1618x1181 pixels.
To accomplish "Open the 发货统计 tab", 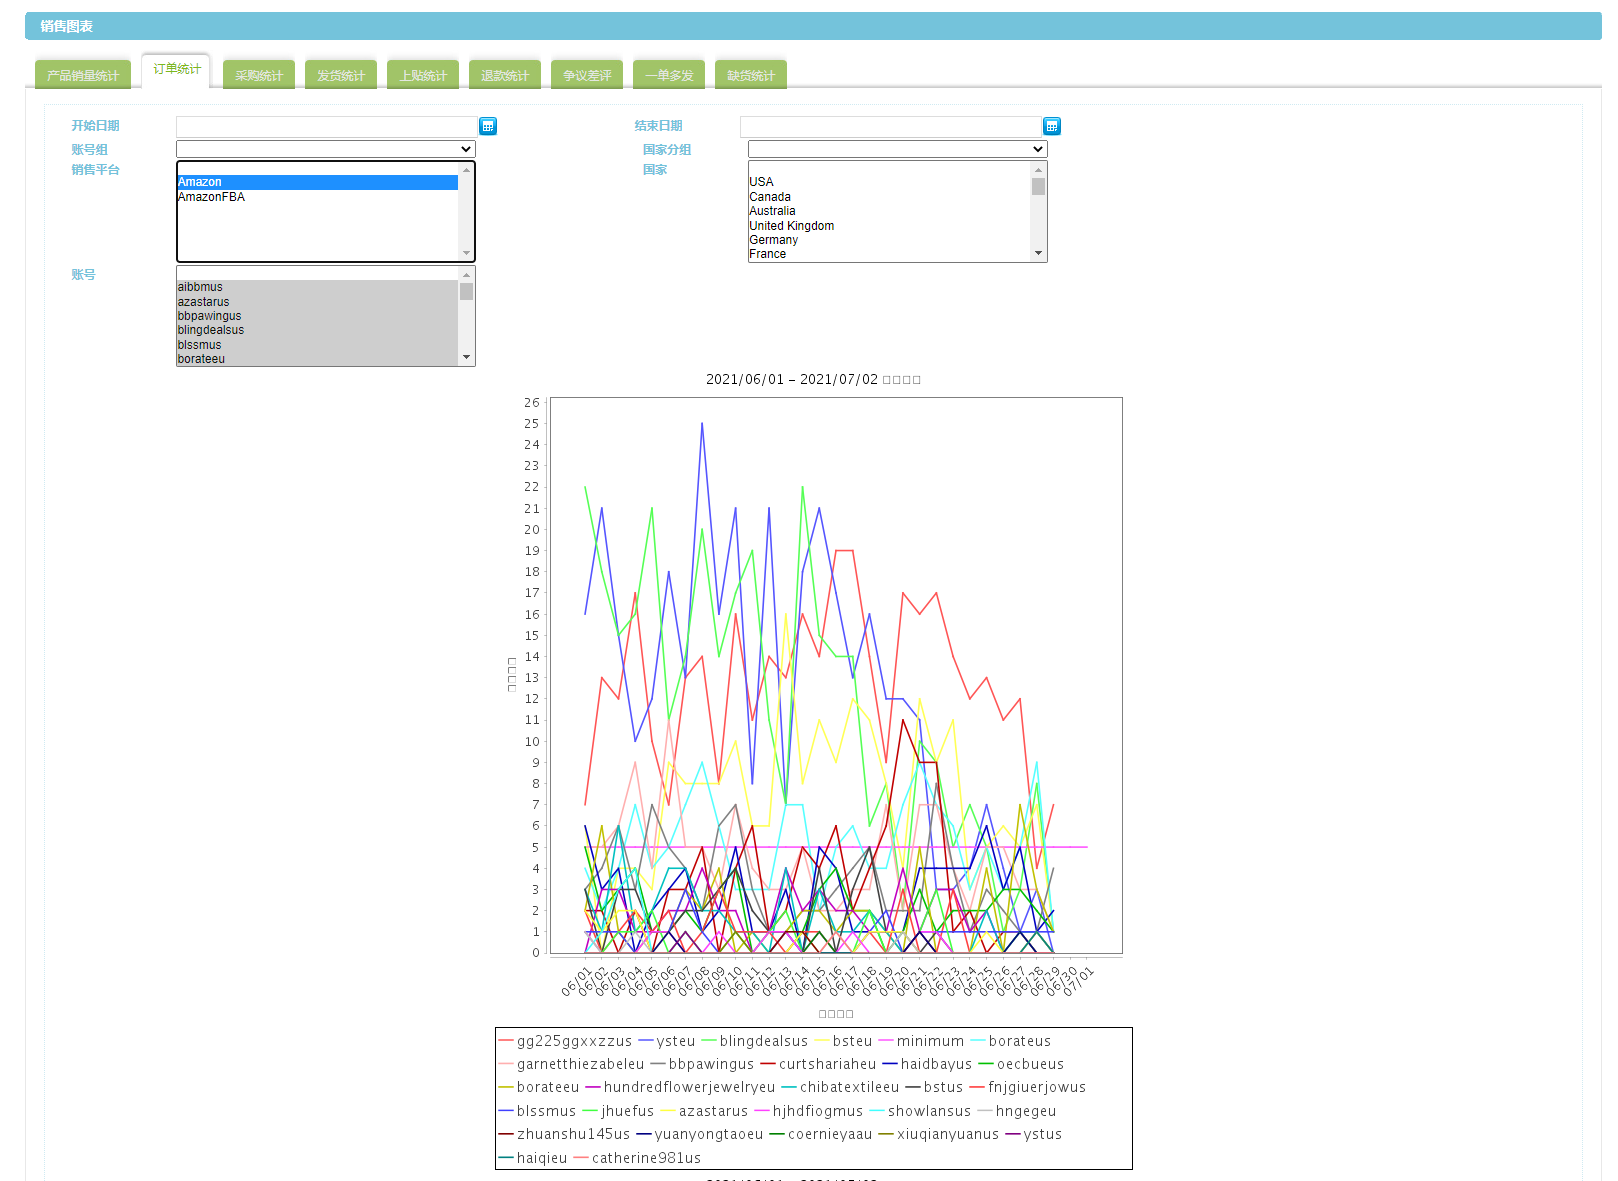I will (x=341, y=75).
